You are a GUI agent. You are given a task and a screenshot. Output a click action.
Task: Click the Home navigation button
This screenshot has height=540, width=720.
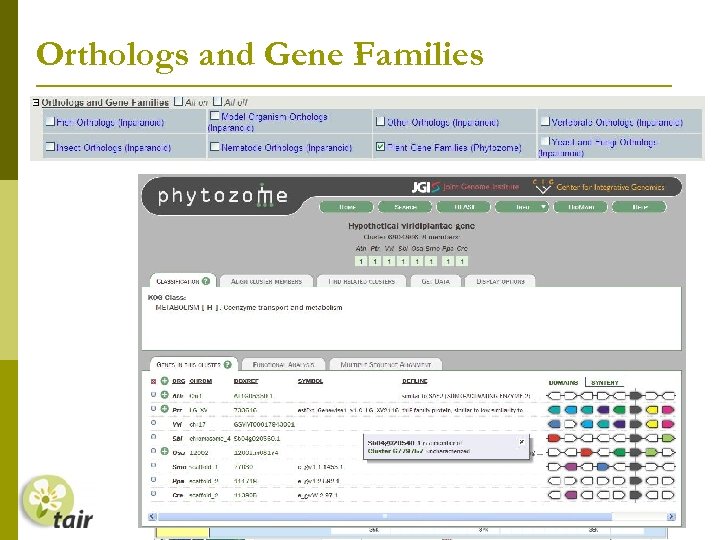(x=347, y=207)
